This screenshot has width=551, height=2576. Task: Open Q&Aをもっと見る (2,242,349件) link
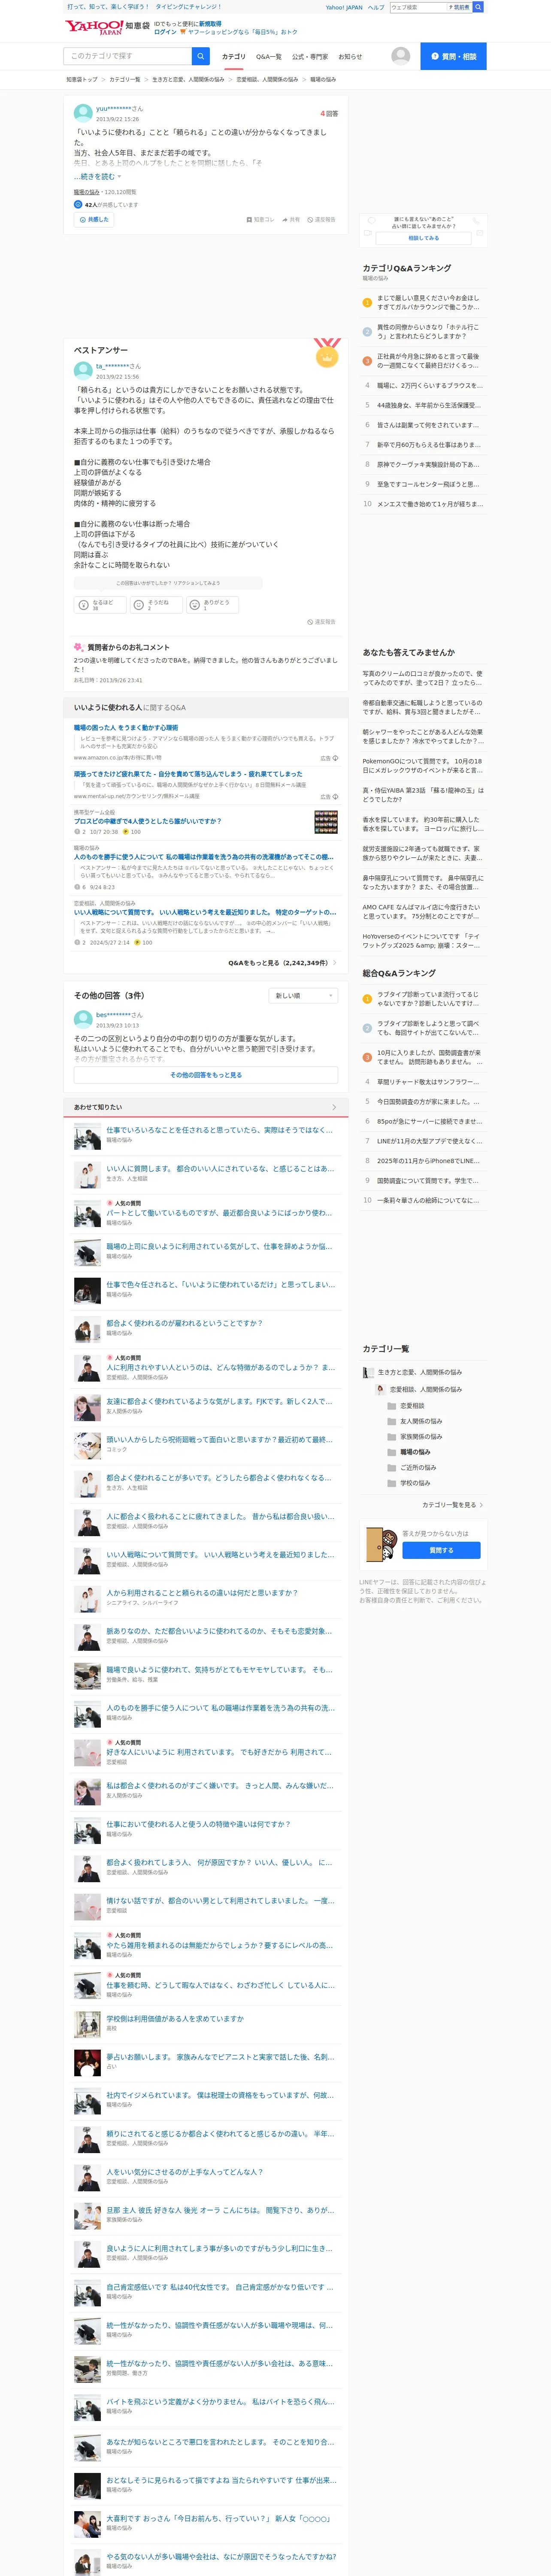point(282,963)
